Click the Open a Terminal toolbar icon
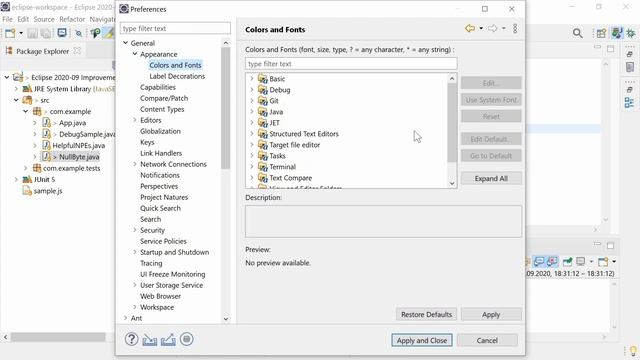 62,33
